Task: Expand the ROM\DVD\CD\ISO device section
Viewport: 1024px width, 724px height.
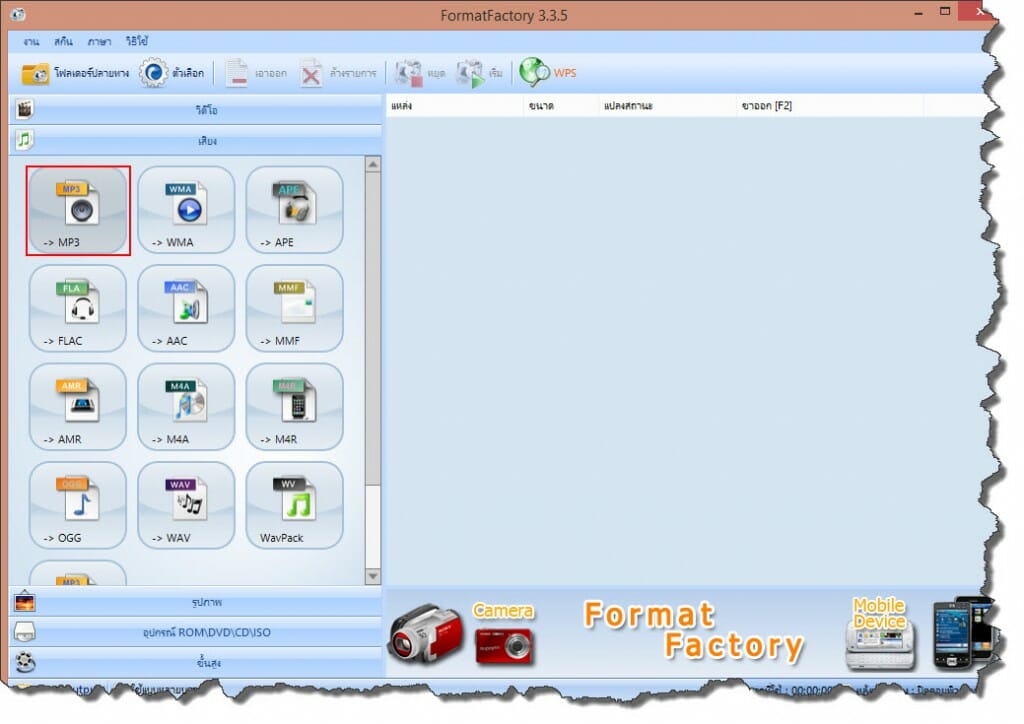Action: click(196, 632)
